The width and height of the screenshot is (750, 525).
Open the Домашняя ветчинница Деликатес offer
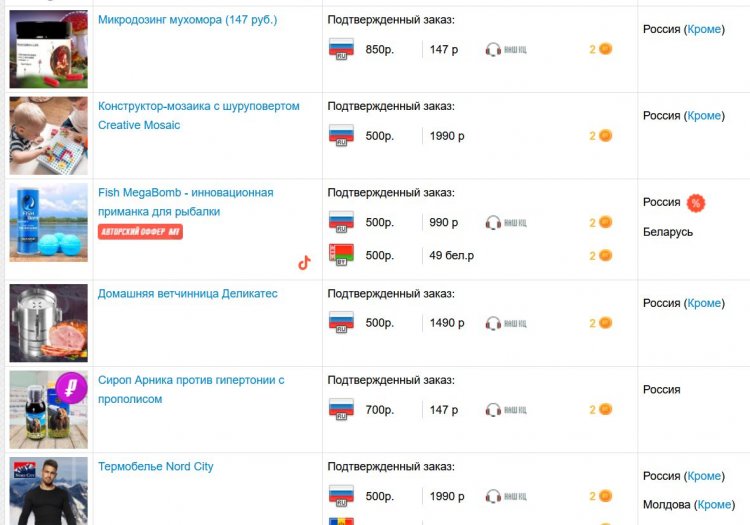[188, 294]
